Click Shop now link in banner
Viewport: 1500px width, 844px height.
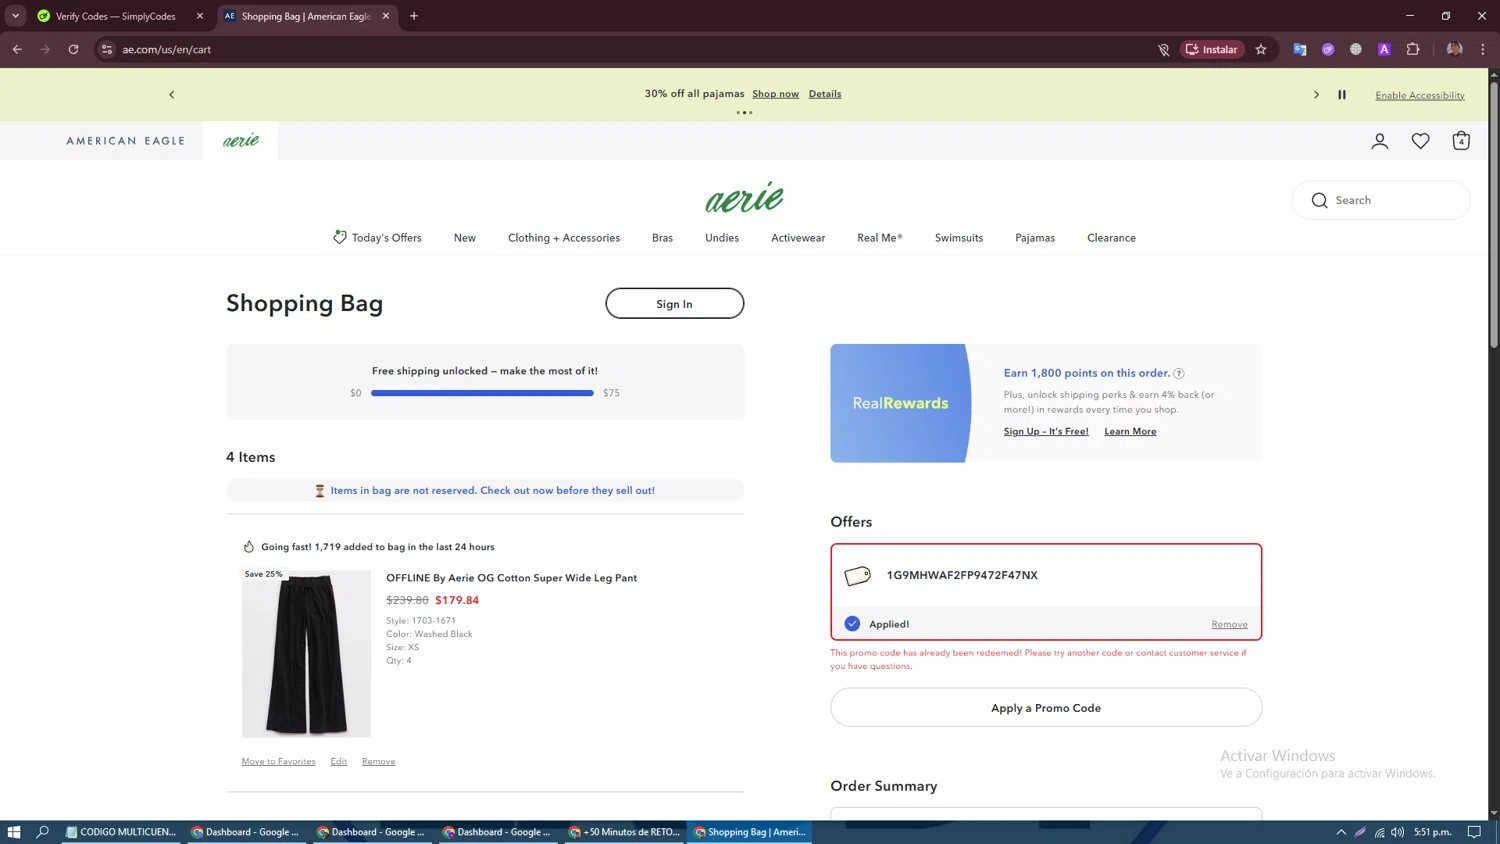(x=775, y=94)
